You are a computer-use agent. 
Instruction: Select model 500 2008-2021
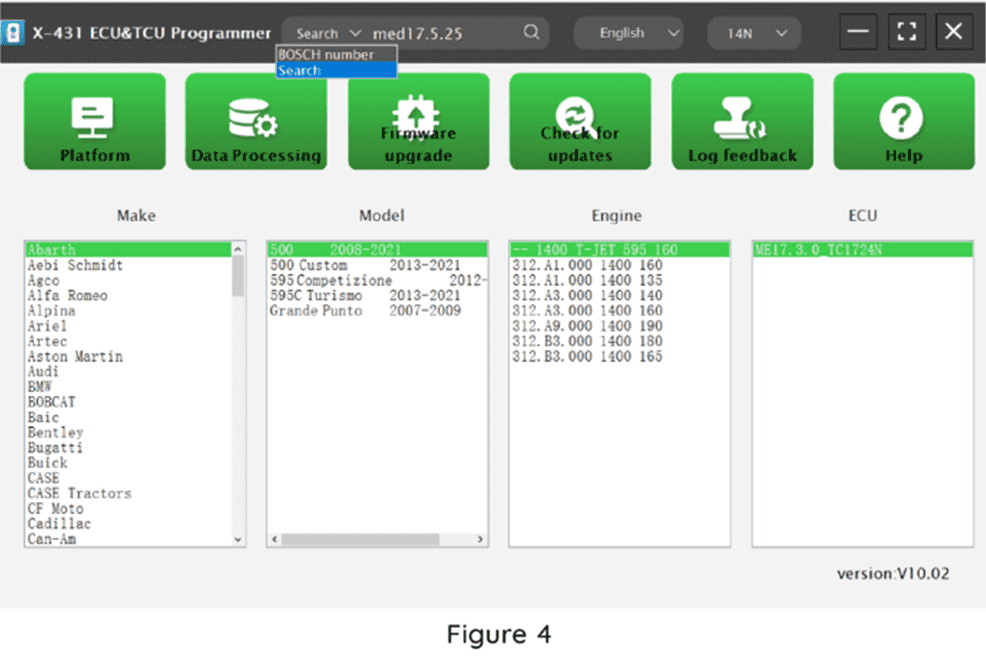coord(377,250)
